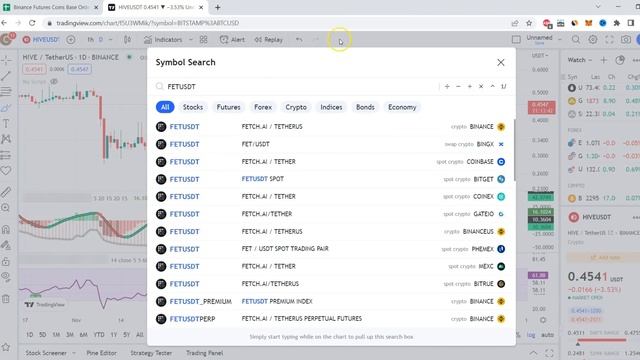Image resolution: width=640 pixels, height=360 pixels.
Task: Select the zoom in tool
Action: (x=6, y=208)
